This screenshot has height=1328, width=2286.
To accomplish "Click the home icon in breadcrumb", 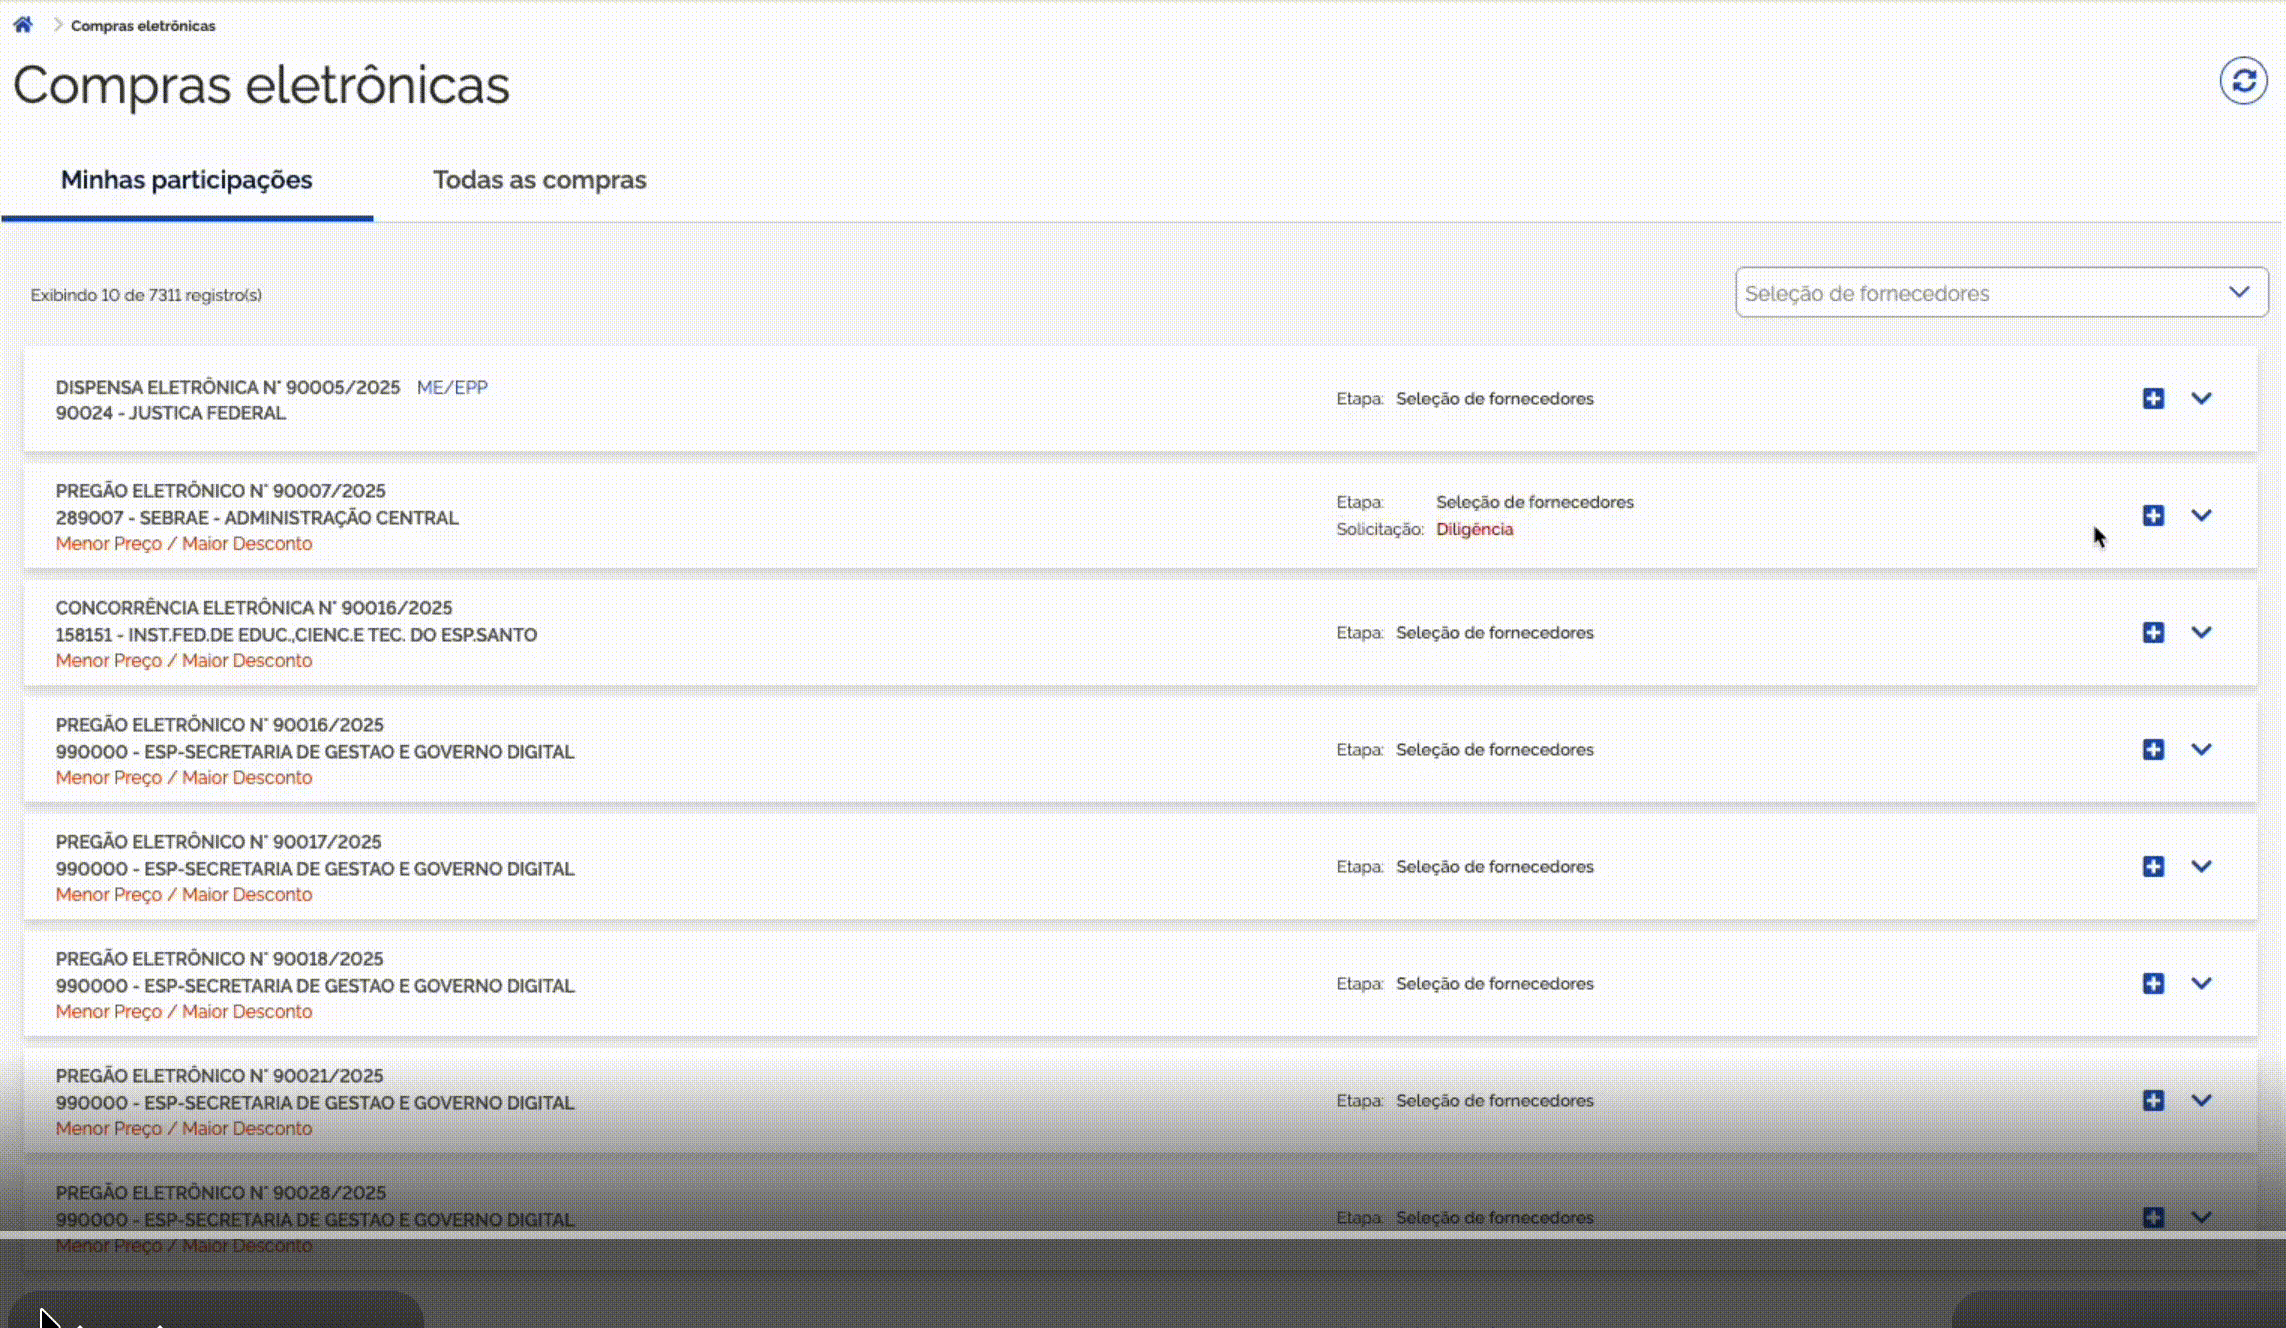I will coord(23,25).
